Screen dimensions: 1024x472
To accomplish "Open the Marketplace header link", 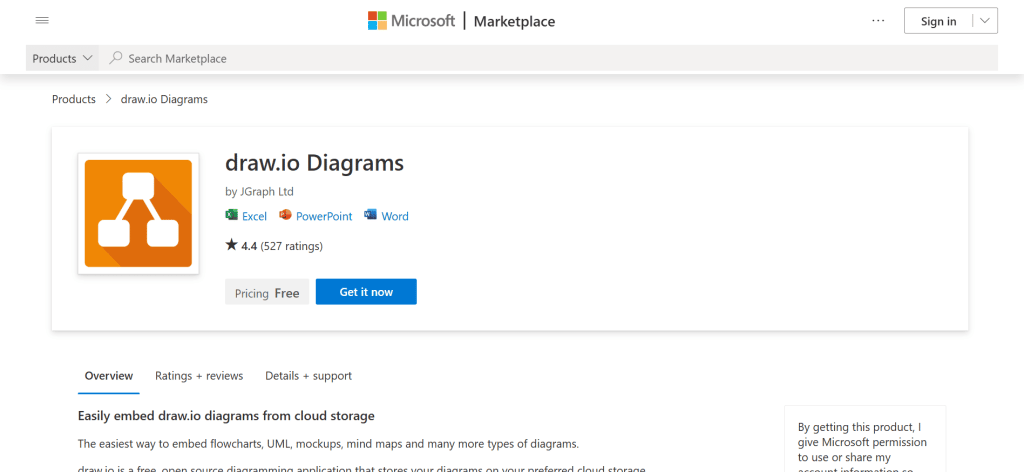I will click(514, 21).
